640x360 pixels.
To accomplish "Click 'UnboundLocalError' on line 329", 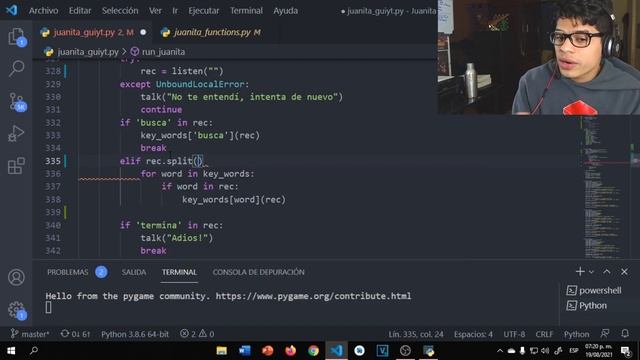I will pyautogui.click(x=200, y=84).
